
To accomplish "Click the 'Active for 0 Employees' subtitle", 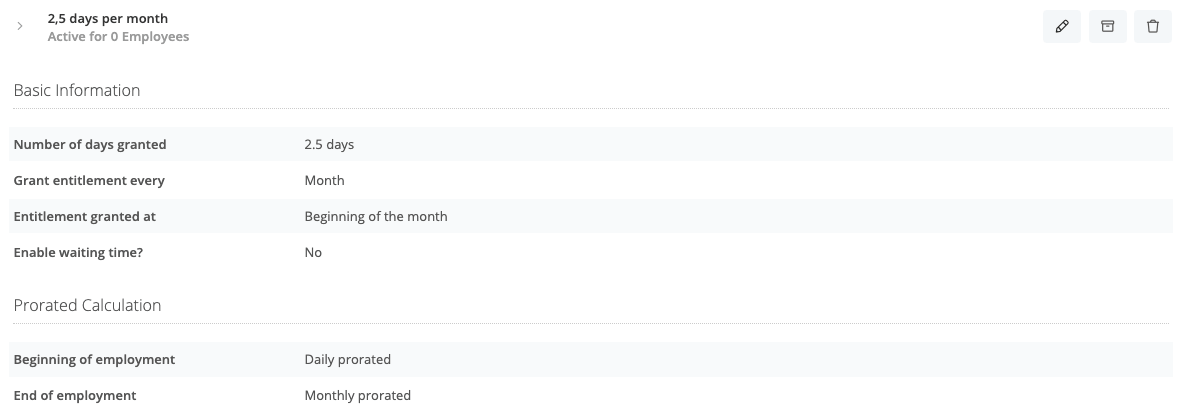I will 118,36.
